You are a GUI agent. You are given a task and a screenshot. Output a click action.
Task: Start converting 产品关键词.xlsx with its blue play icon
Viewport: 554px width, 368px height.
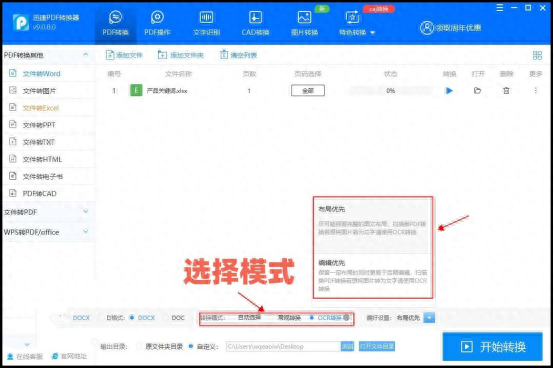click(449, 91)
